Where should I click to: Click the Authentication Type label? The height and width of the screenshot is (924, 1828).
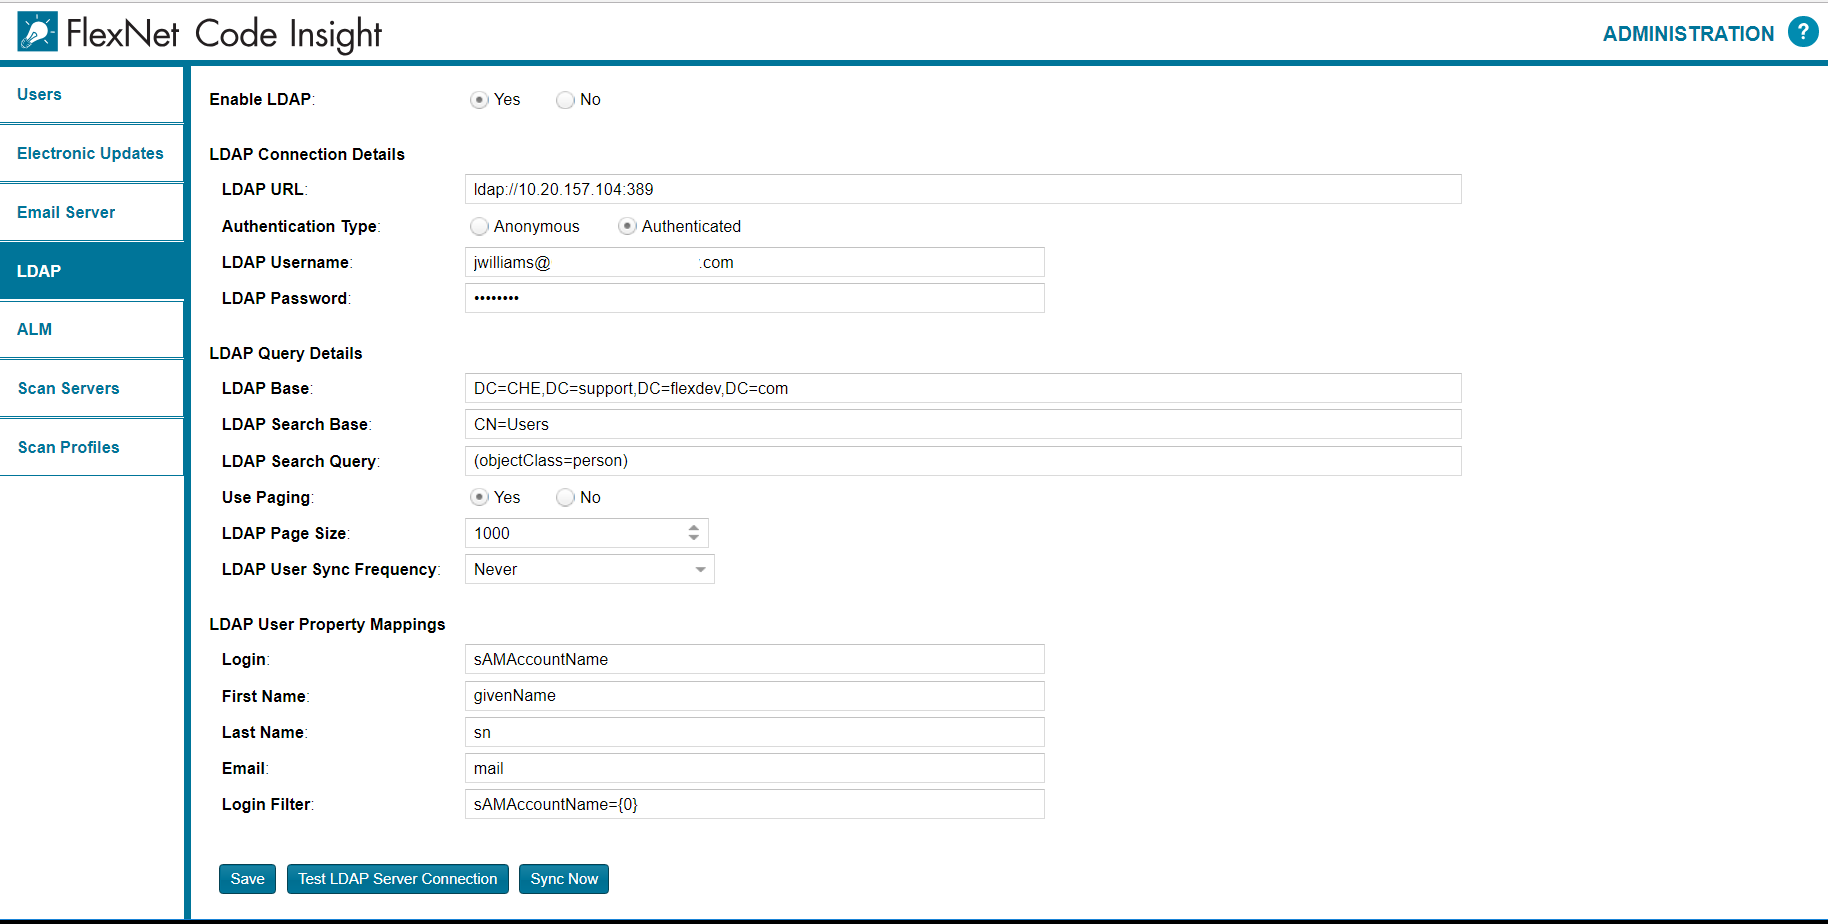pos(301,227)
